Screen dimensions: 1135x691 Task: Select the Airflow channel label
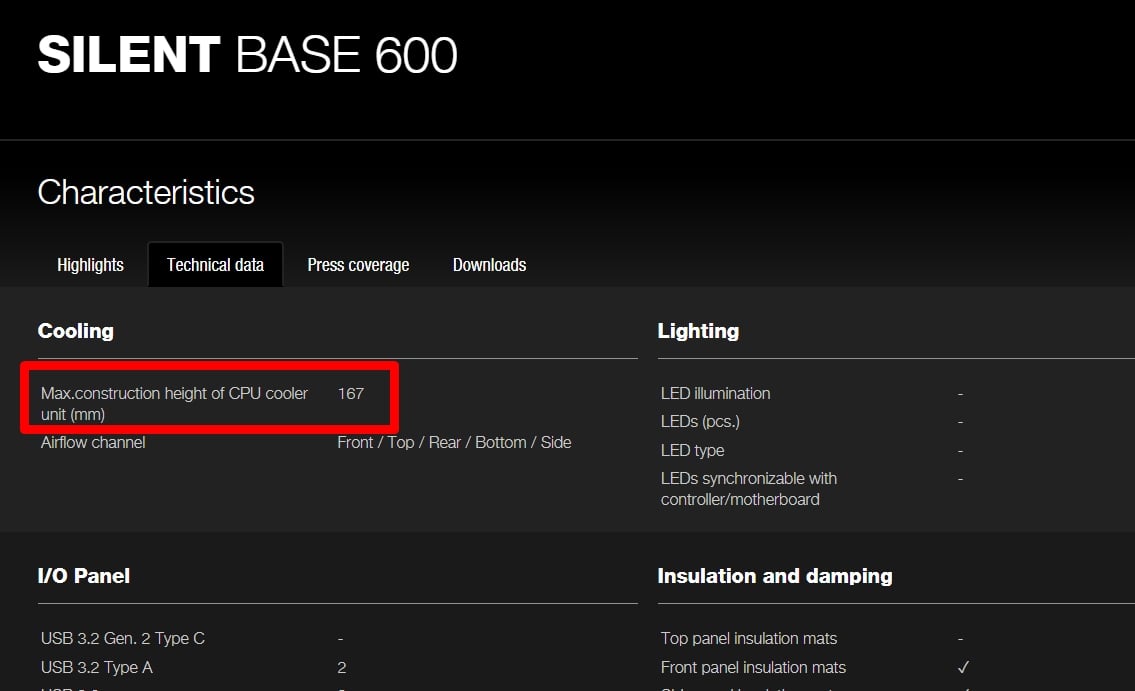pyautogui.click(x=93, y=443)
